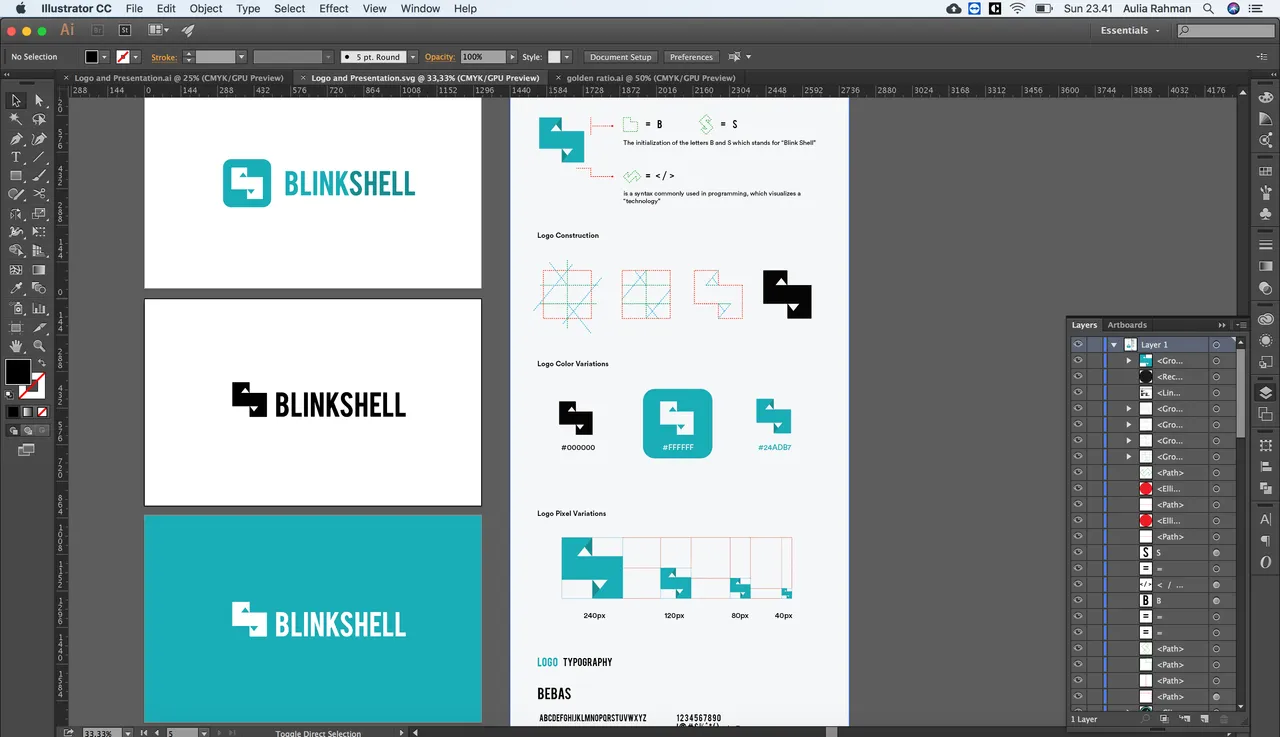Hide the S text layer item
The height and width of the screenshot is (737, 1280).
click(x=1078, y=553)
